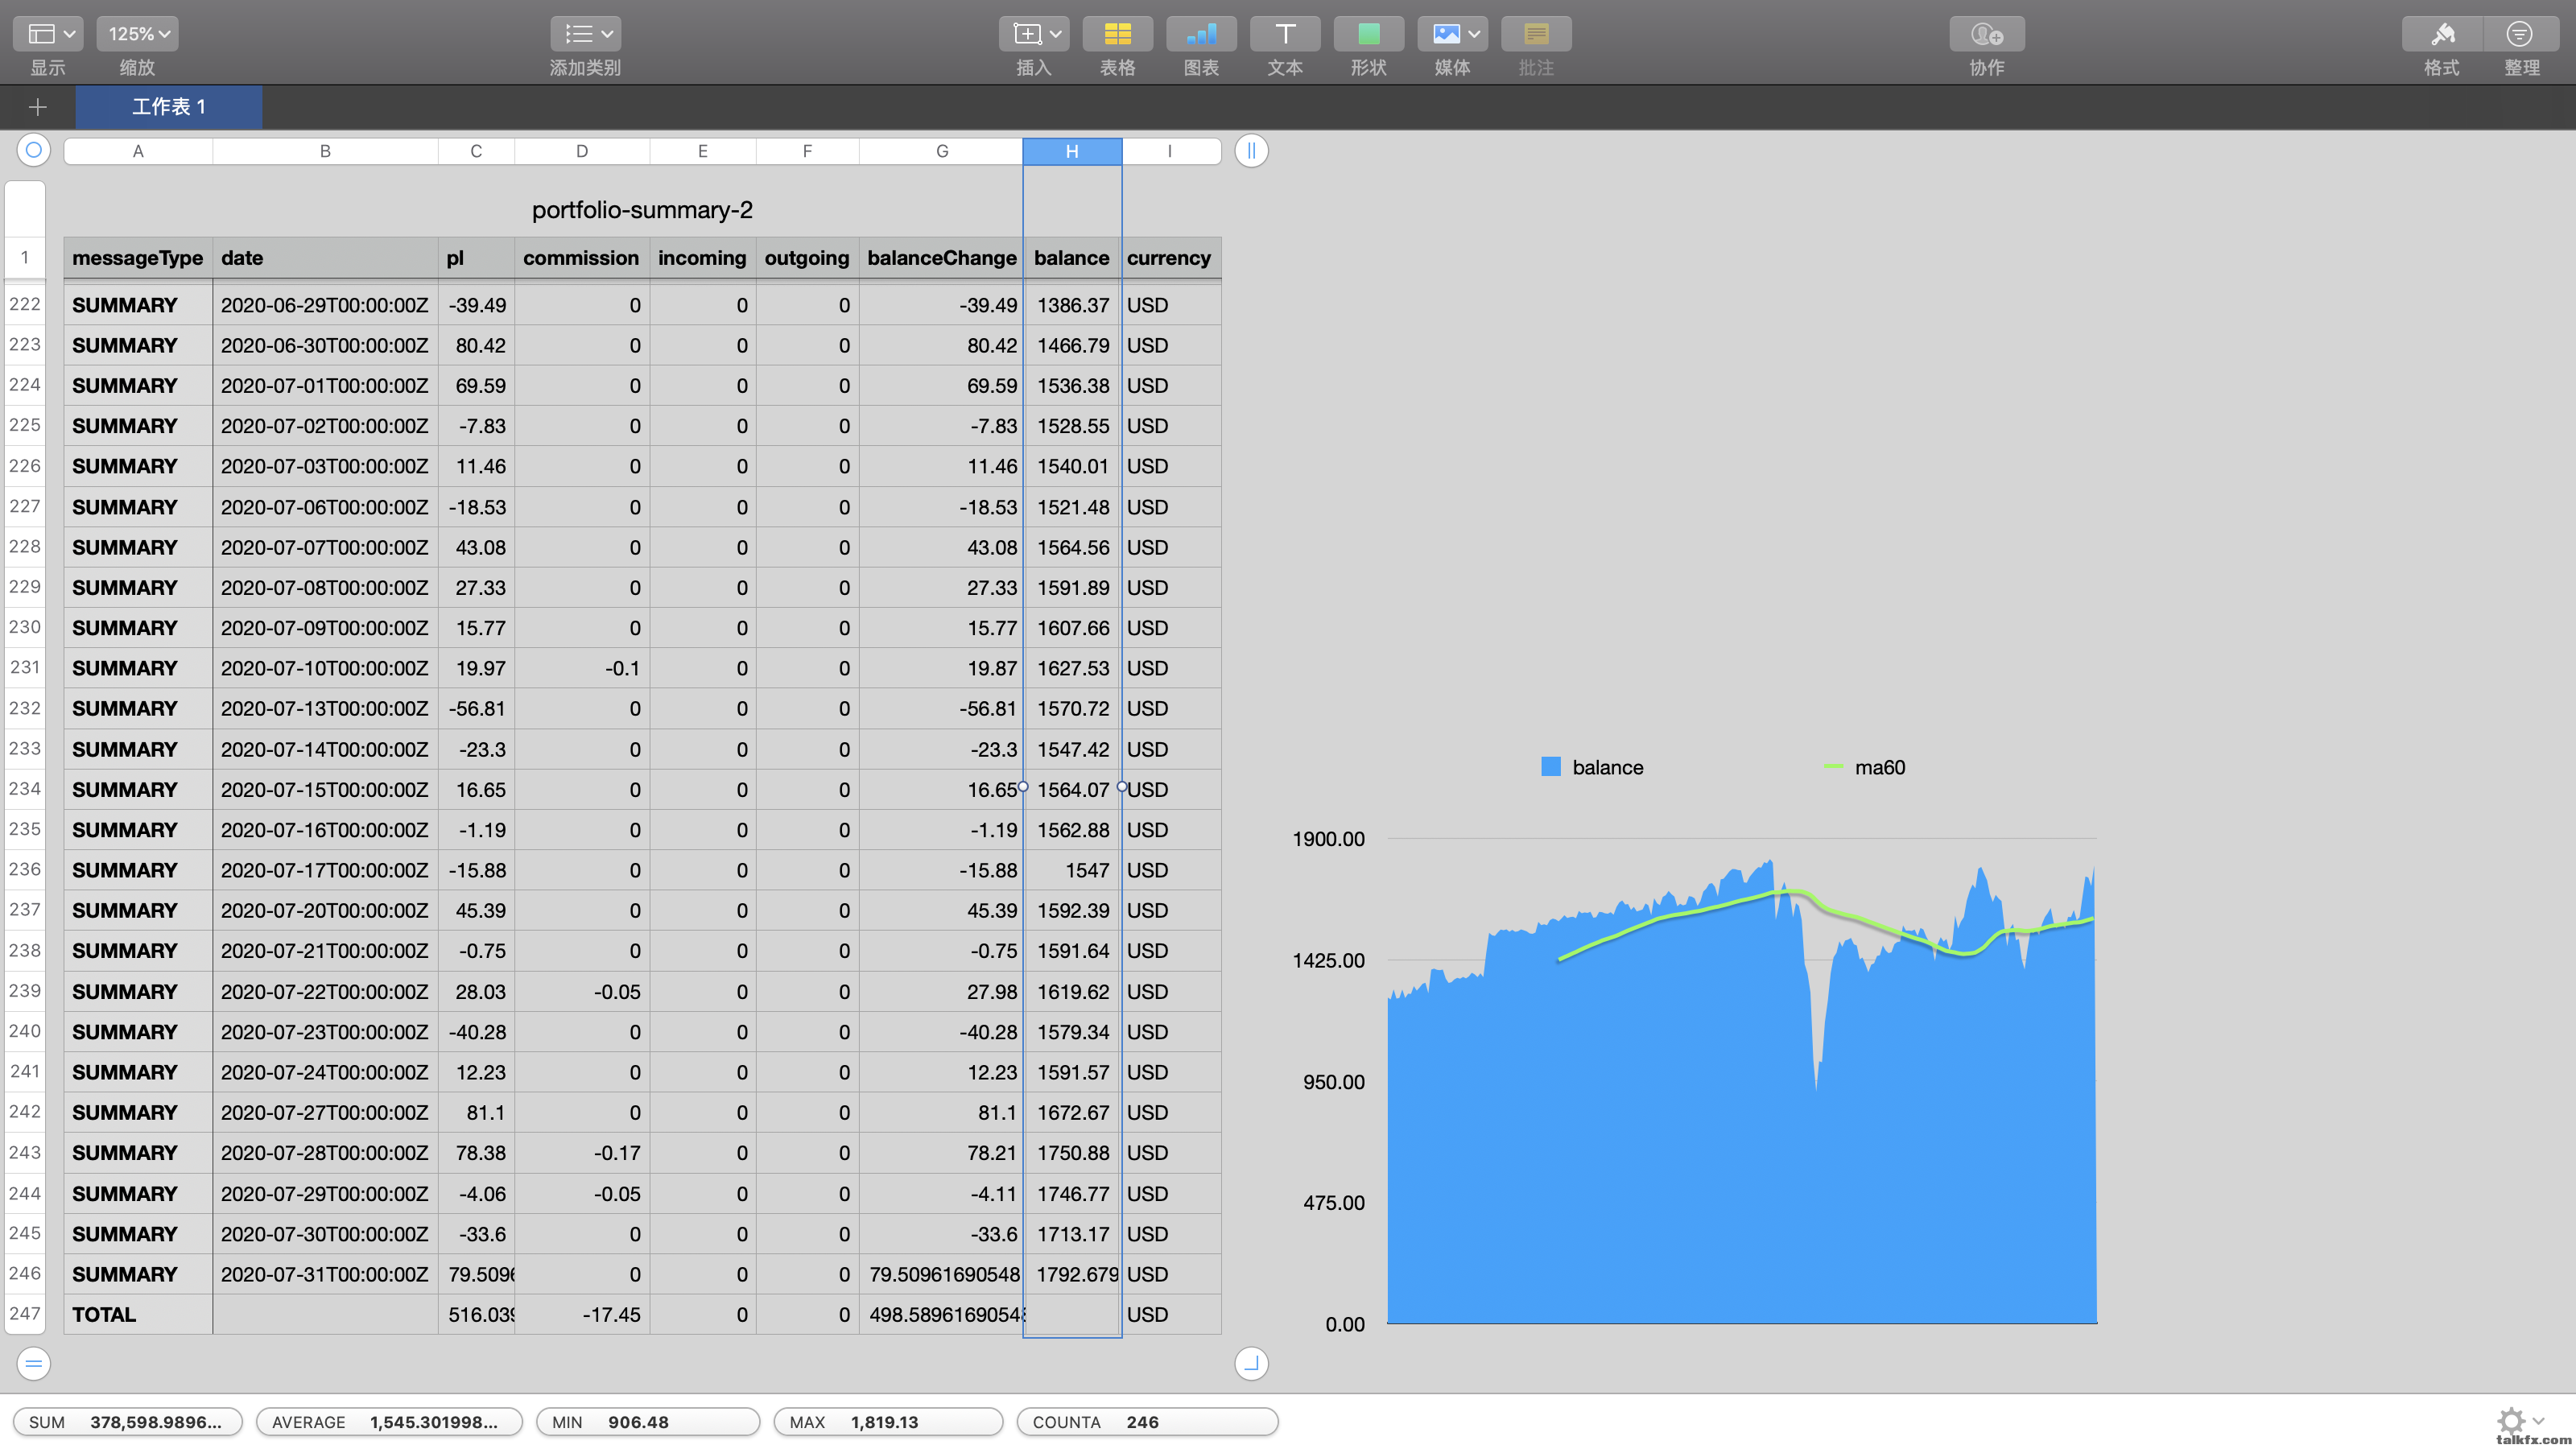Click the balanceChange header cell
Screen dimensions: 2576x1449
941,258
